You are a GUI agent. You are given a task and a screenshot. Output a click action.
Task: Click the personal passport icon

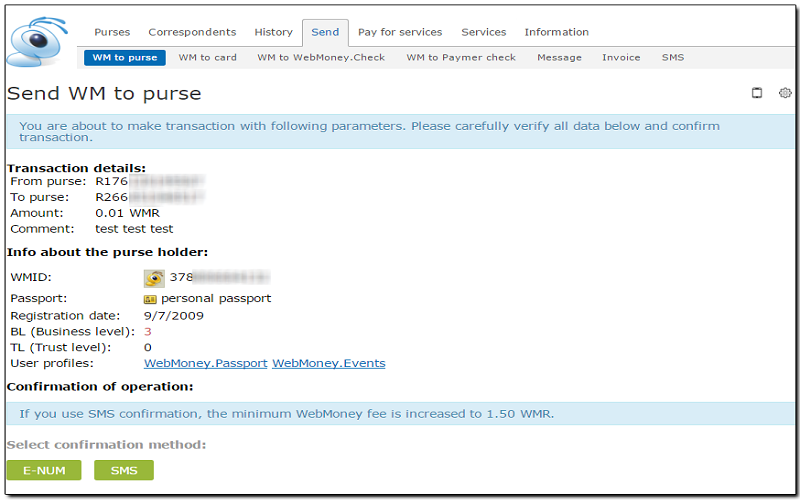[150, 299]
